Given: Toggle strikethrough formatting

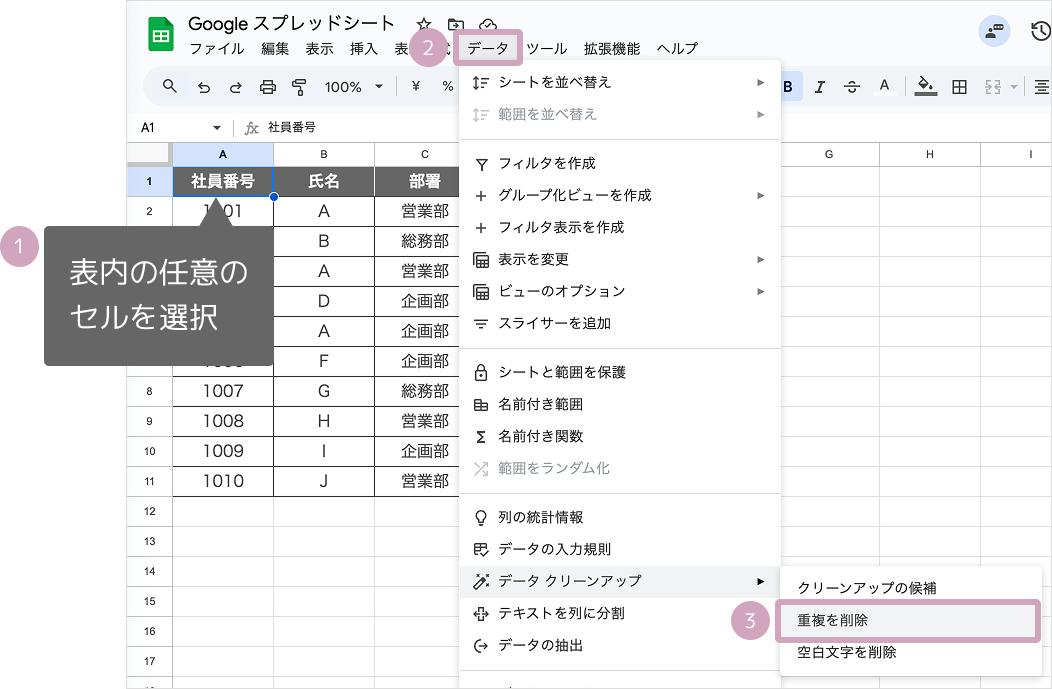Looking at the screenshot, I should click(851, 87).
